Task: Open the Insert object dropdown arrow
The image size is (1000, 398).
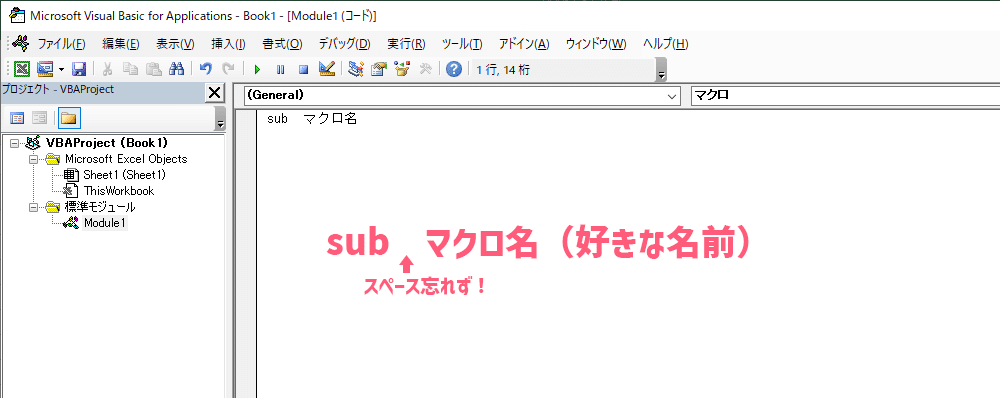Action: tap(61, 69)
